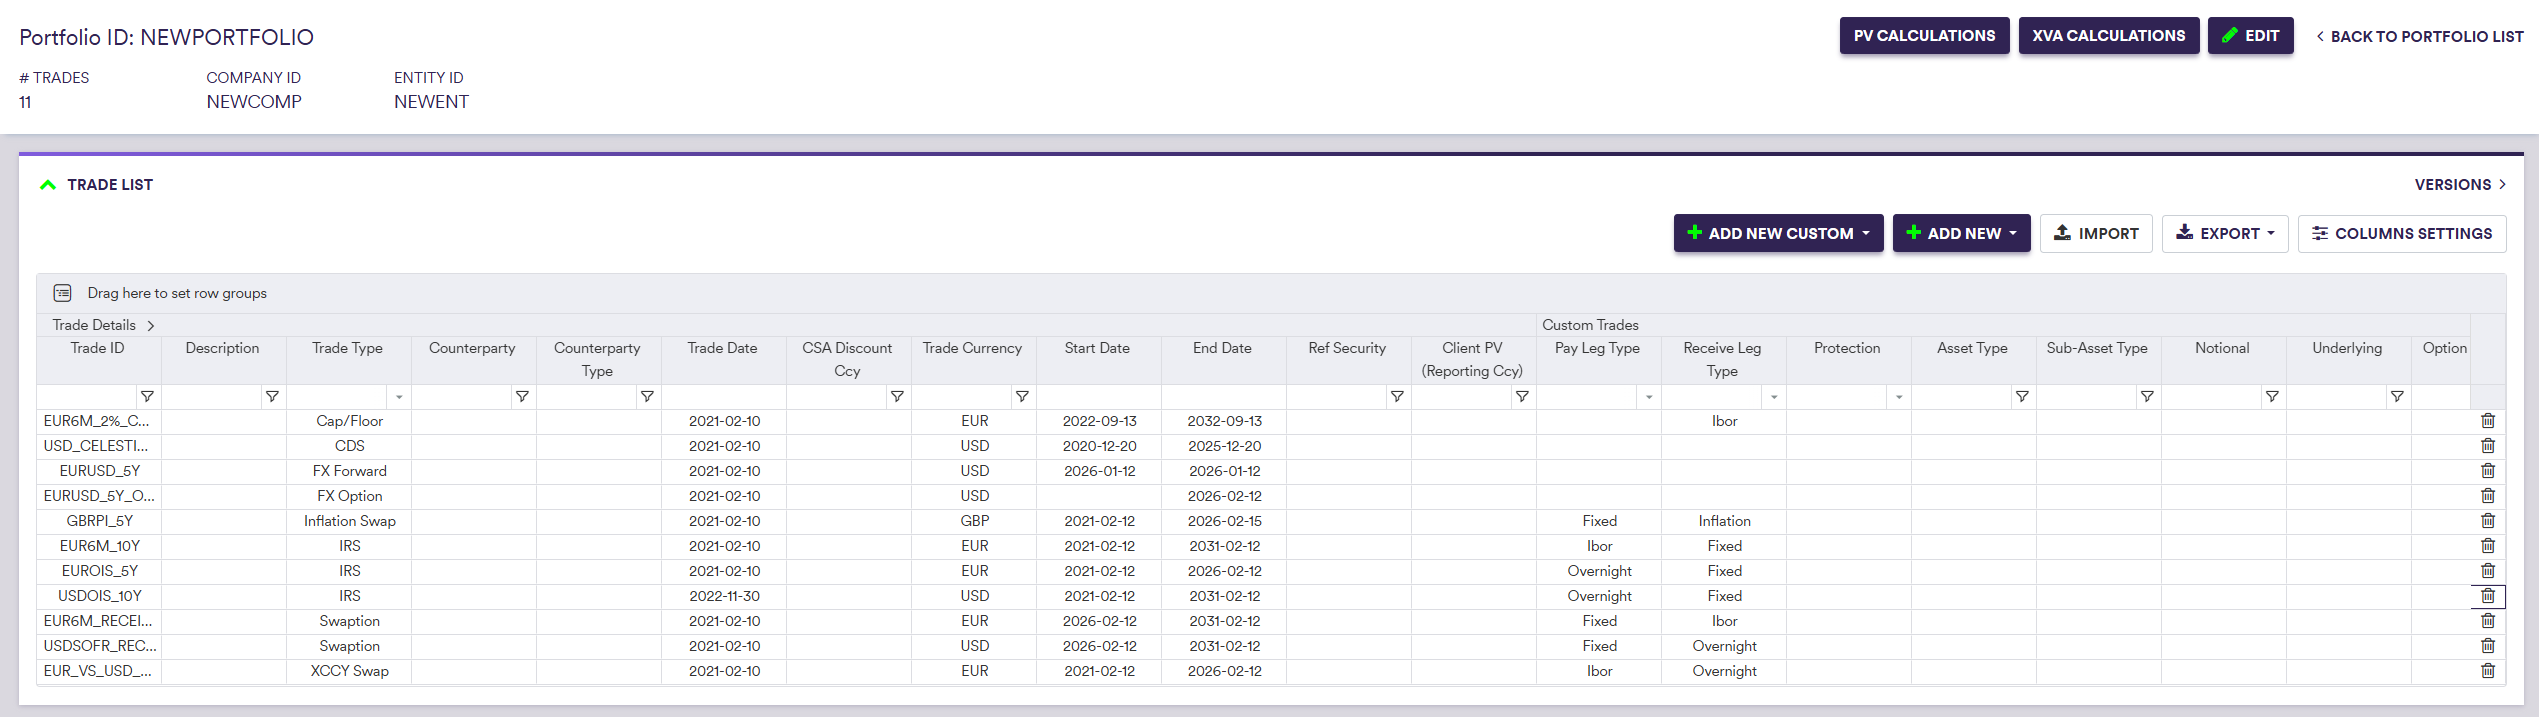The width and height of the screenshot is (2539, 717).
Task: Sort by the Trade Date column header
Action: (x=722, y=348)
